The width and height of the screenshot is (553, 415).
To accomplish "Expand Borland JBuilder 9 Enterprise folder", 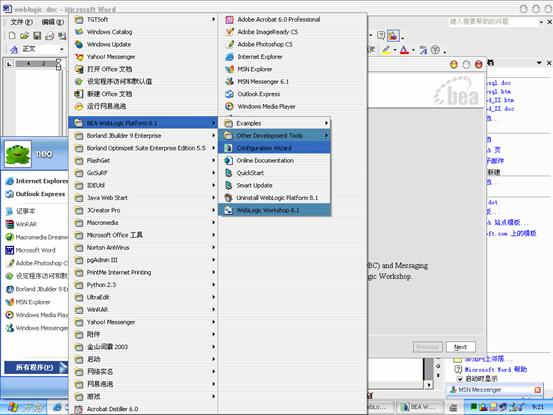I will pyautogui.click(x=143, y=135).
